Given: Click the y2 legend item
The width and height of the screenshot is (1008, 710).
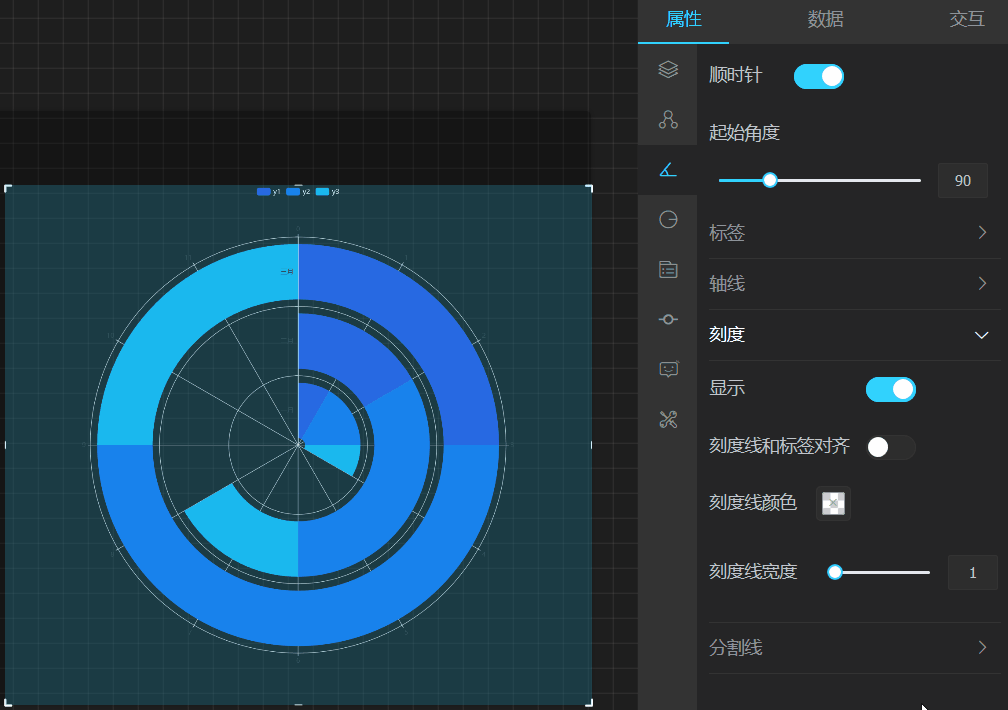Looking at the screenshot, I should [298, 192].
